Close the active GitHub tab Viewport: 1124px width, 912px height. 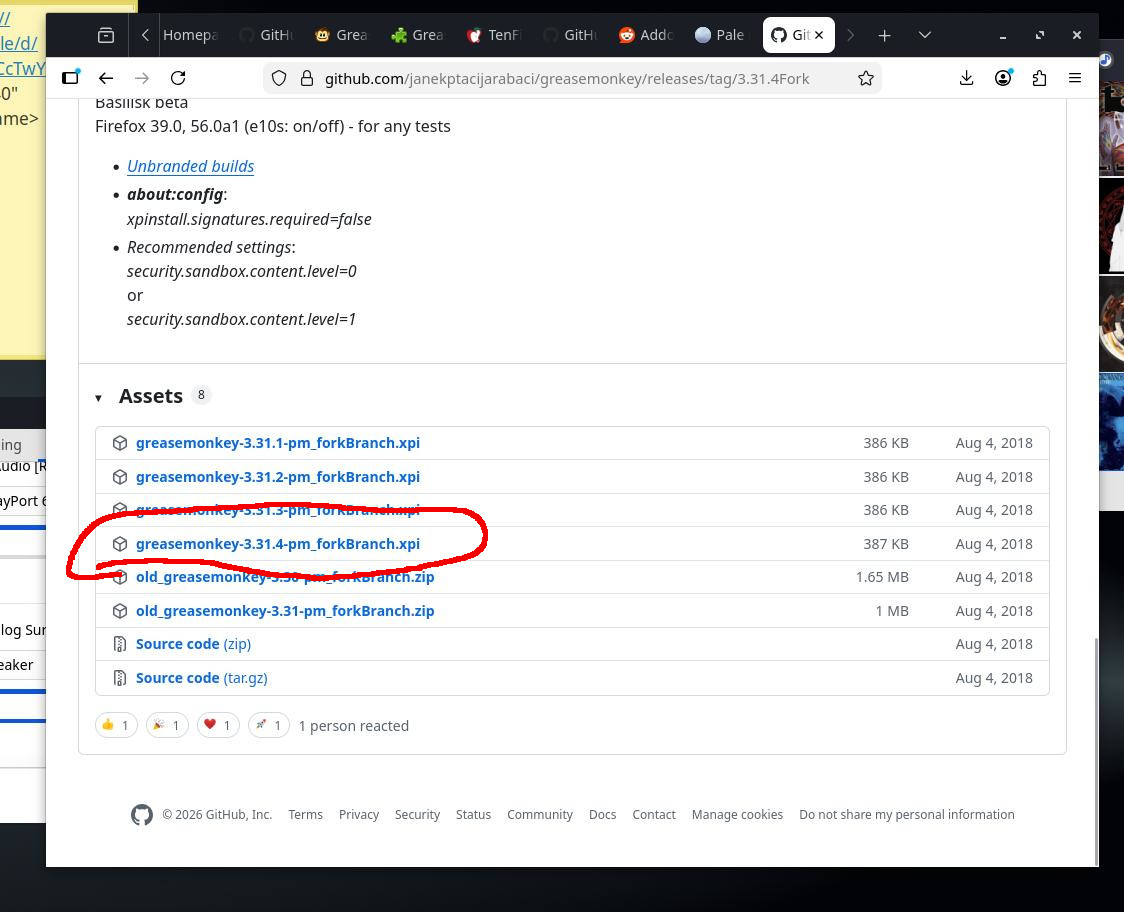click(819, 35)
